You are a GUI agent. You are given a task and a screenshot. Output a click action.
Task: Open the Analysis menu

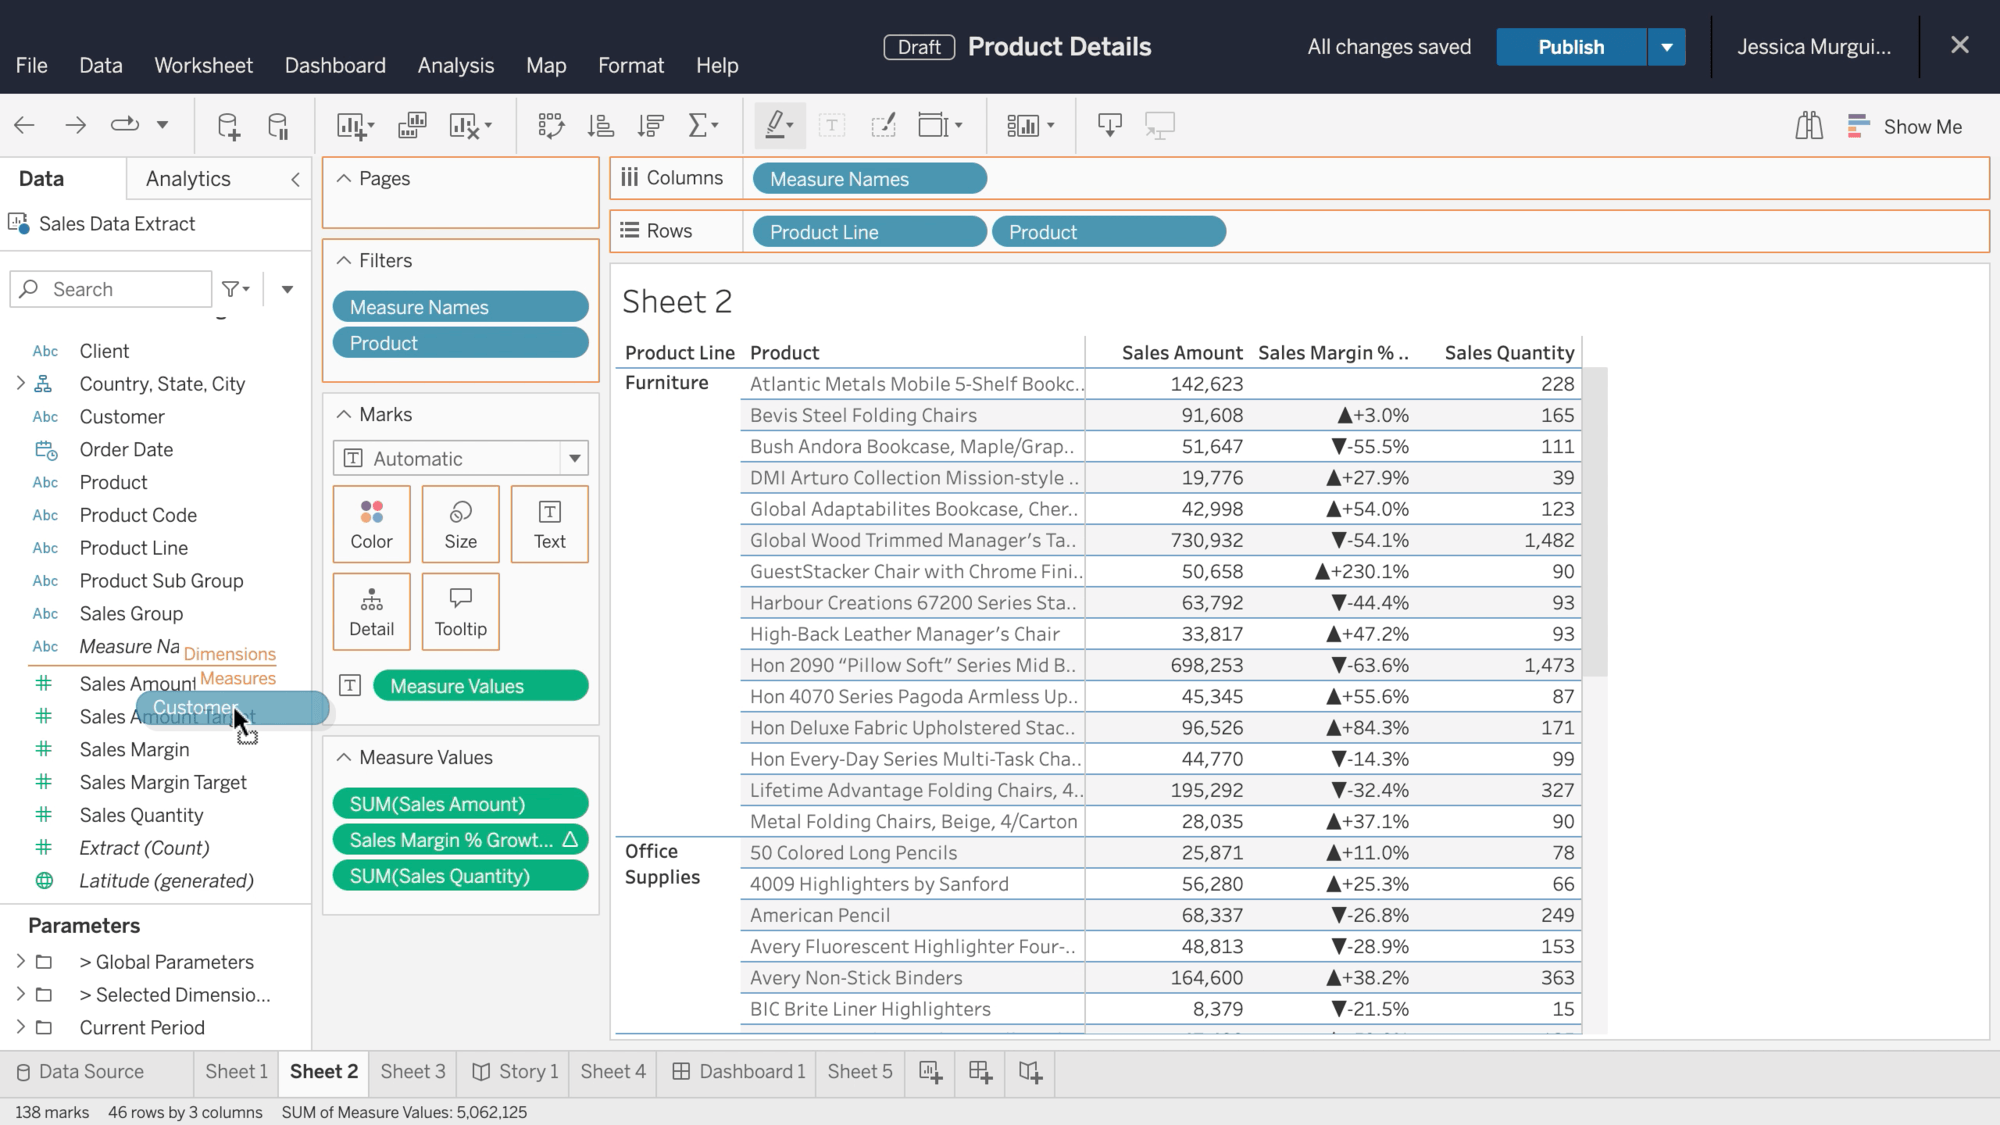pos(455,66)
